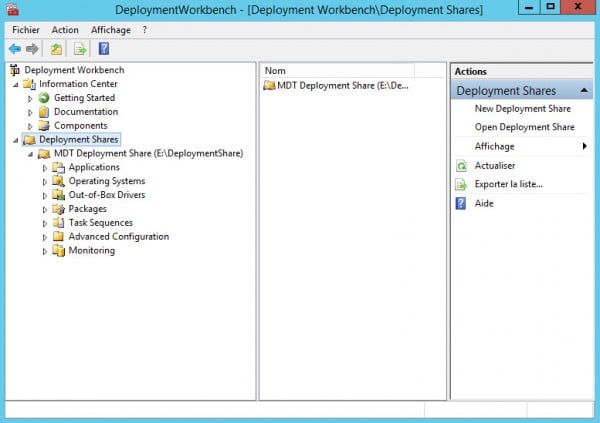The image size is (600, 423).
Task: Click the green Getting Started icon
Action: pos(44,98)
